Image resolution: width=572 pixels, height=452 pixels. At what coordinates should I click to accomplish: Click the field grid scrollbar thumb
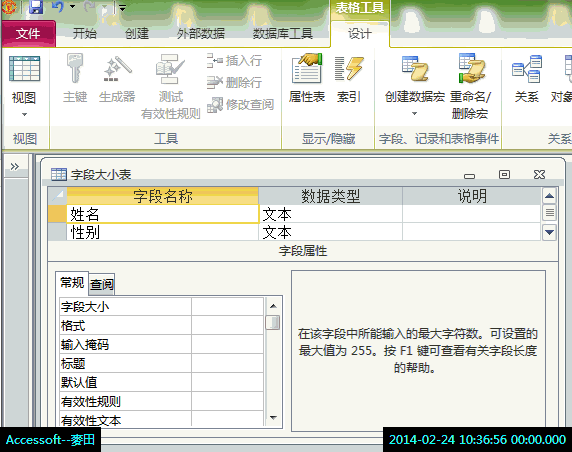(x=549, y=212)
